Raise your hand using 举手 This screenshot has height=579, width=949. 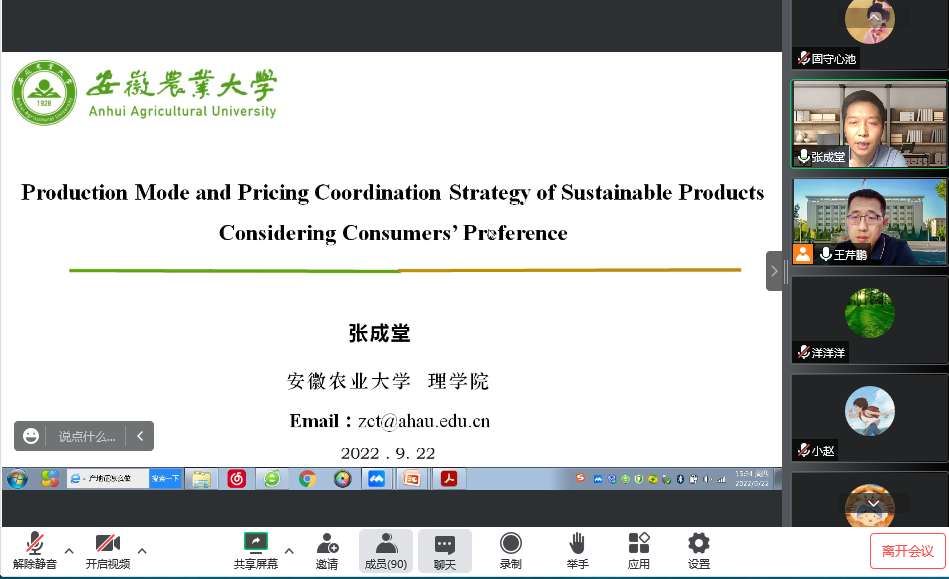tap(577, 550)
